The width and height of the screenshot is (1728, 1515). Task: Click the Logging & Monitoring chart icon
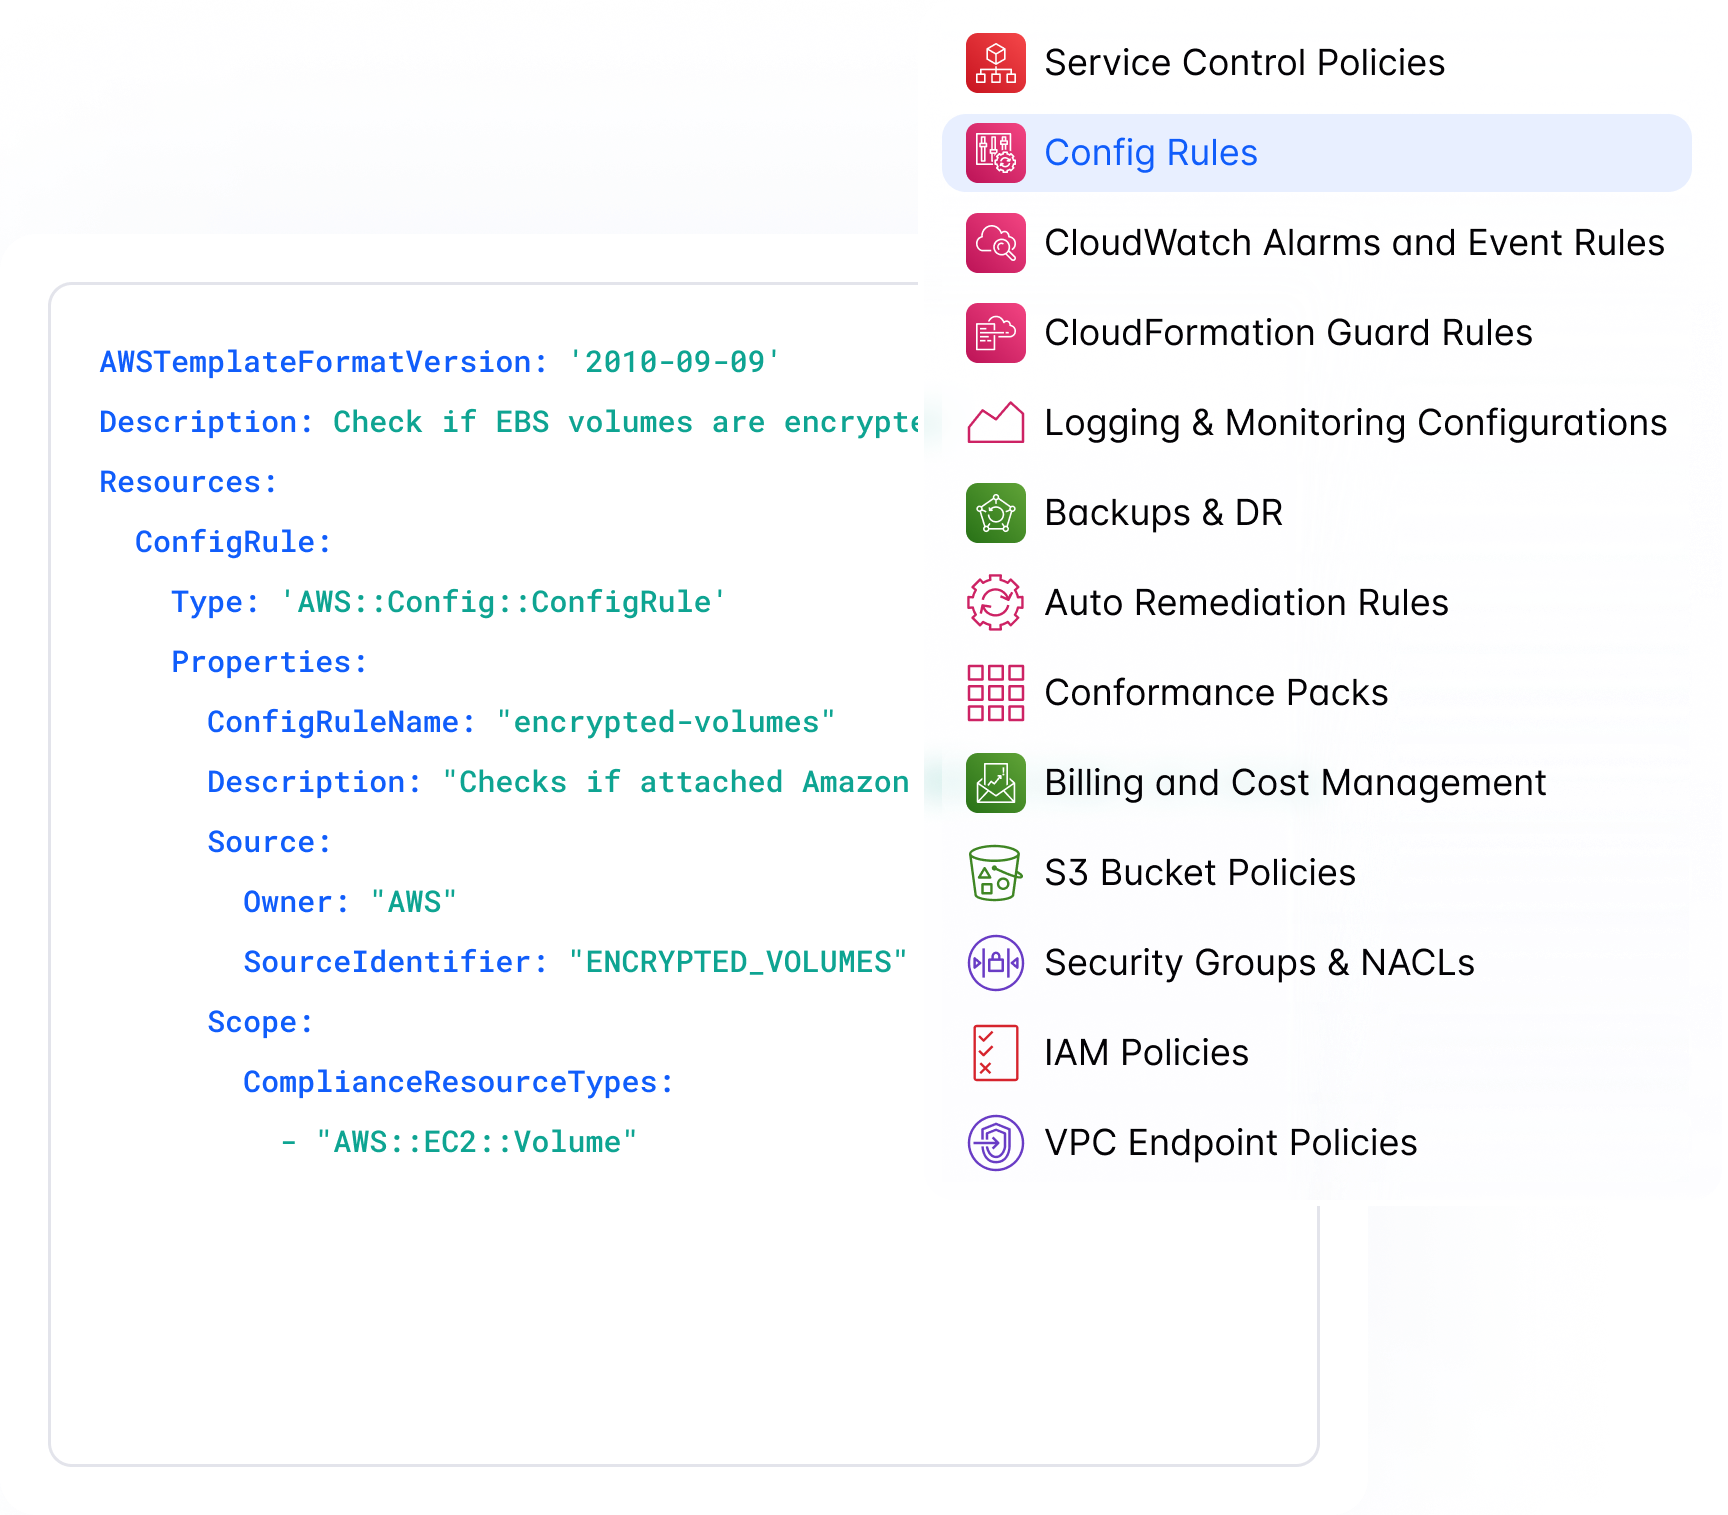995,423
